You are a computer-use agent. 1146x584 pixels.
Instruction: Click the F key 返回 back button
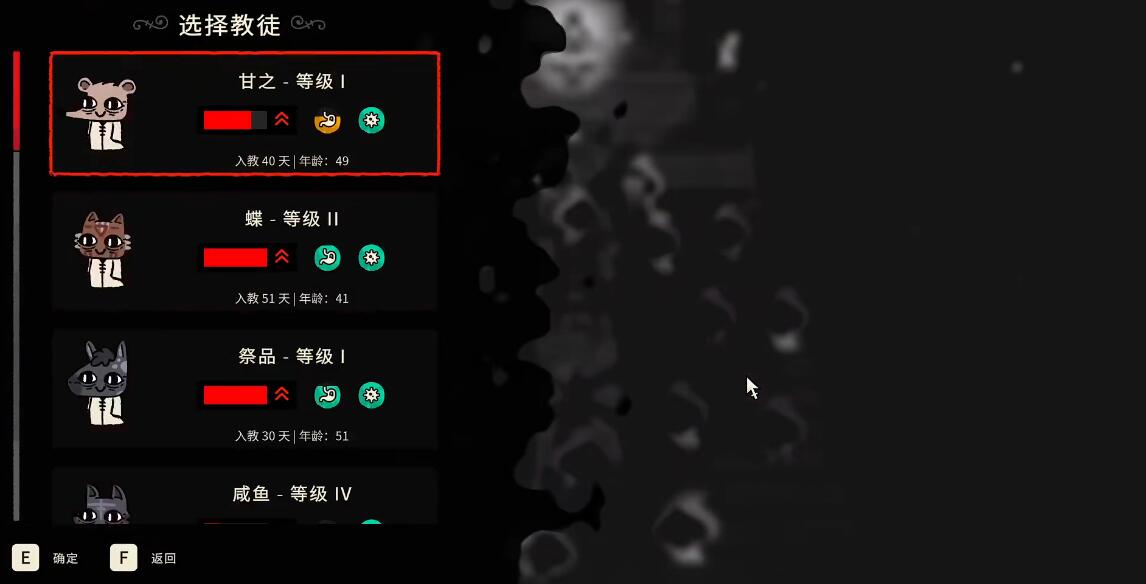pyautogui.click(x=143, y=558)
